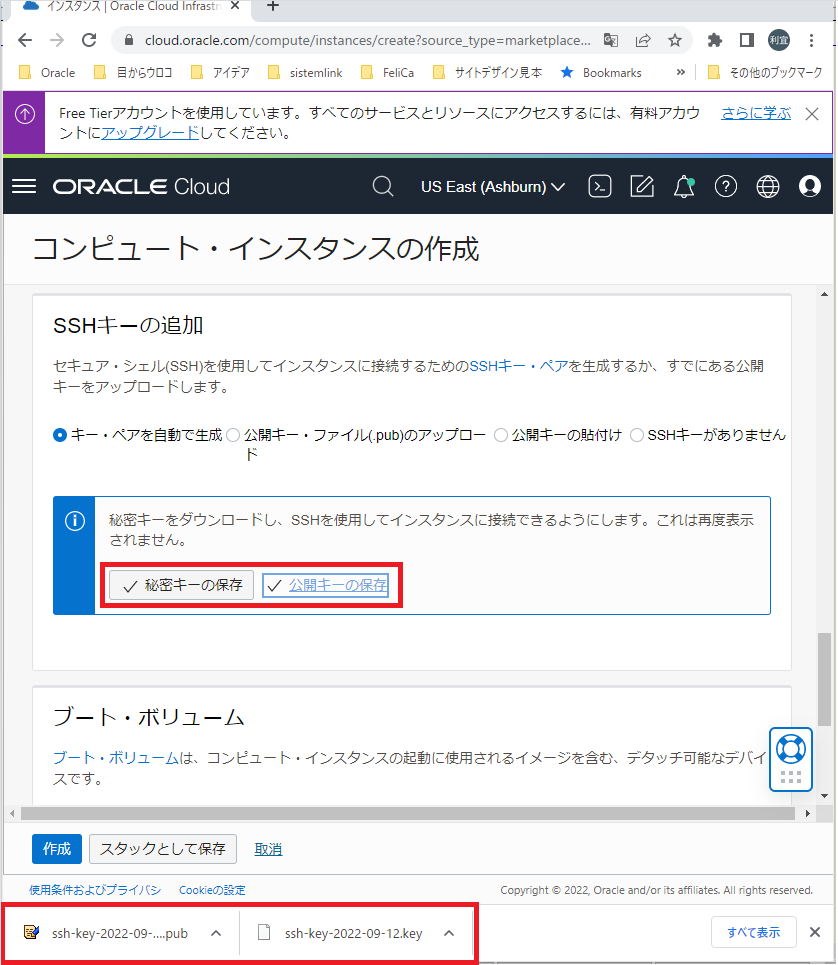This screenshot has height=965, width=838.
Task: Open the その他のブックマーク folder
Action: point(765,73)
